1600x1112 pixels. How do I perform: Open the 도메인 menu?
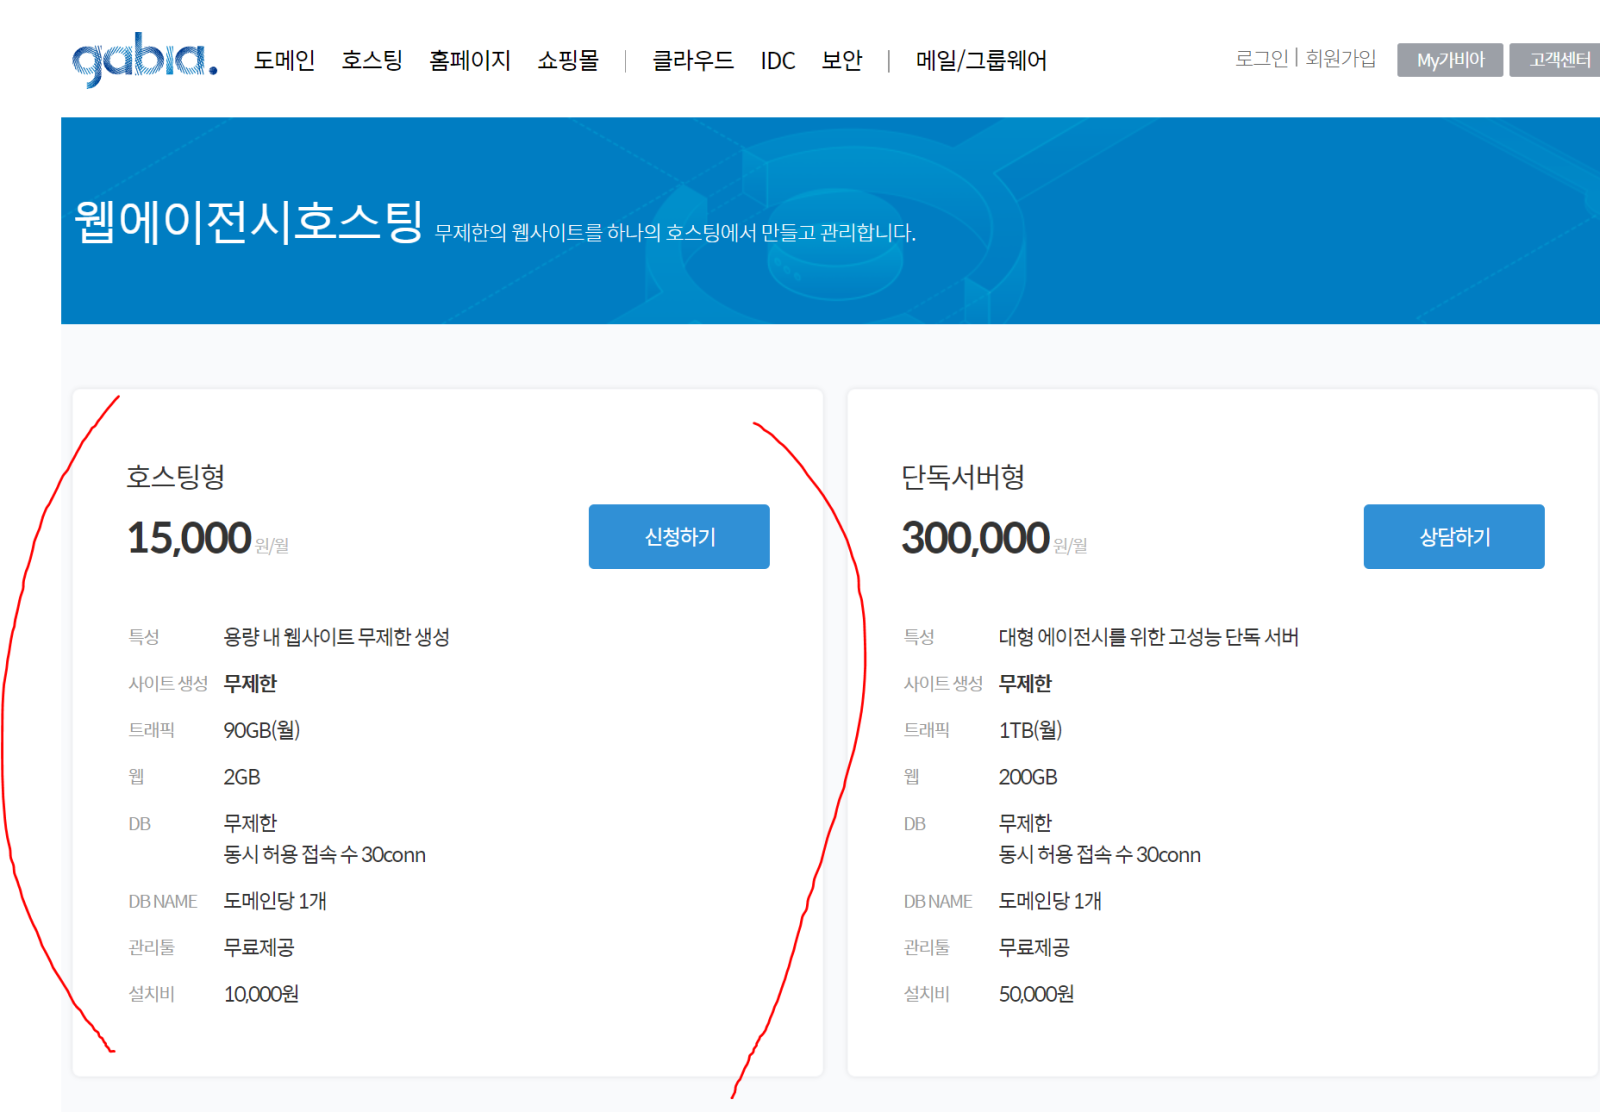tap(284, 61)
